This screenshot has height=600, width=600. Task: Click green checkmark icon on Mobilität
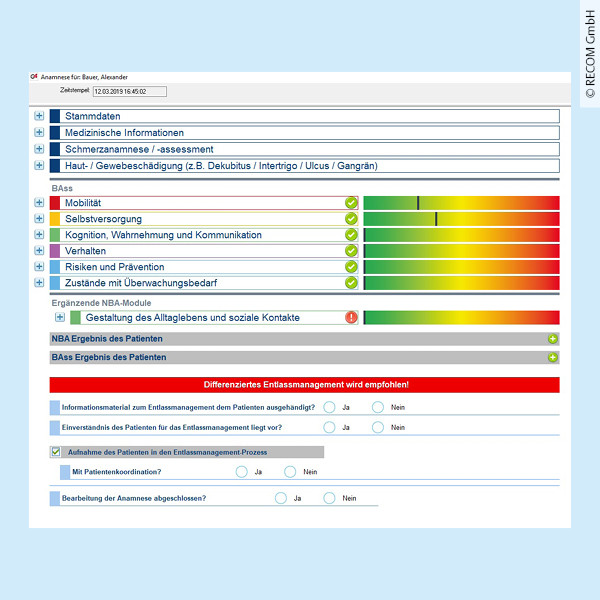(351, 202)
